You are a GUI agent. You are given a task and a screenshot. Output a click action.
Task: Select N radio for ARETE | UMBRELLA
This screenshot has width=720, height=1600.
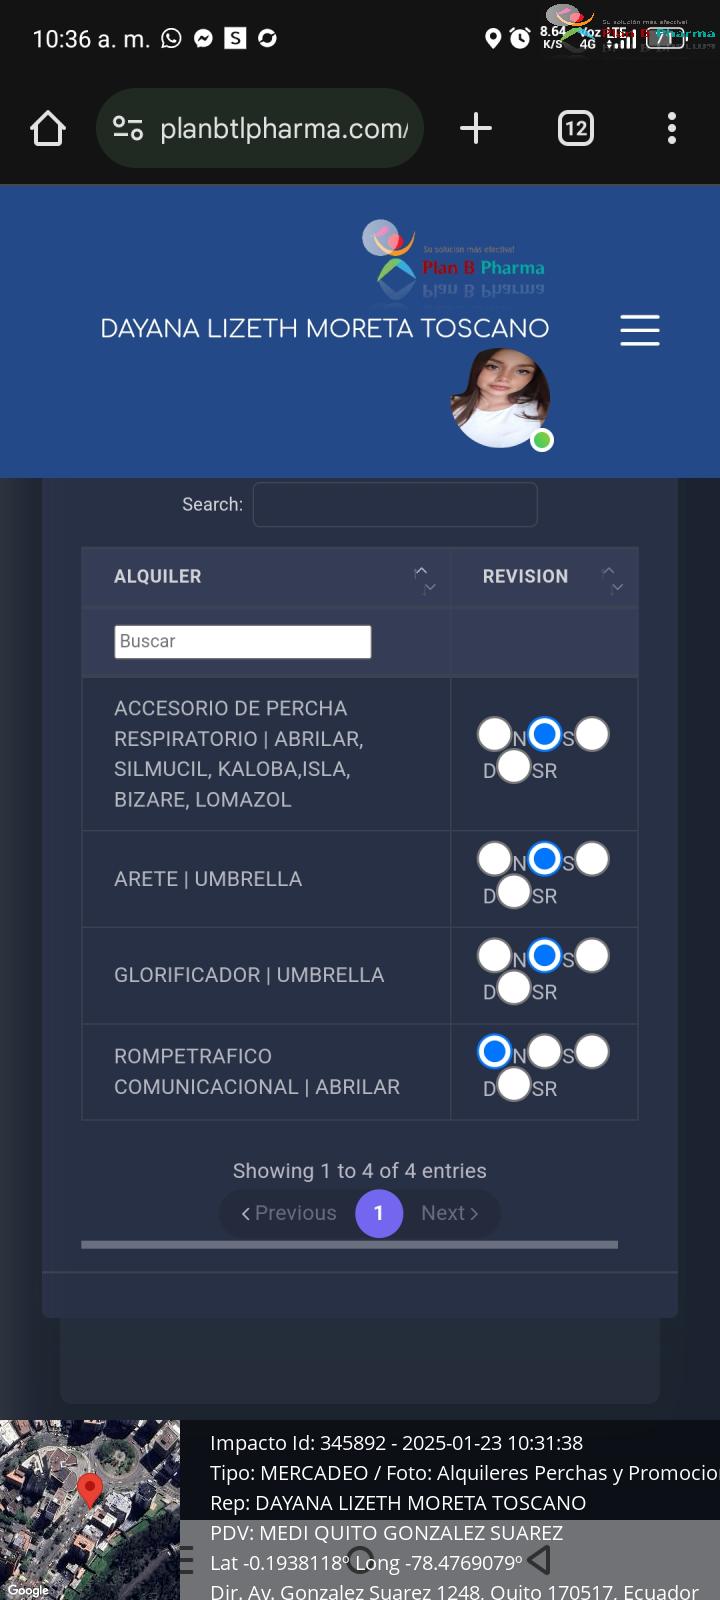494,858
